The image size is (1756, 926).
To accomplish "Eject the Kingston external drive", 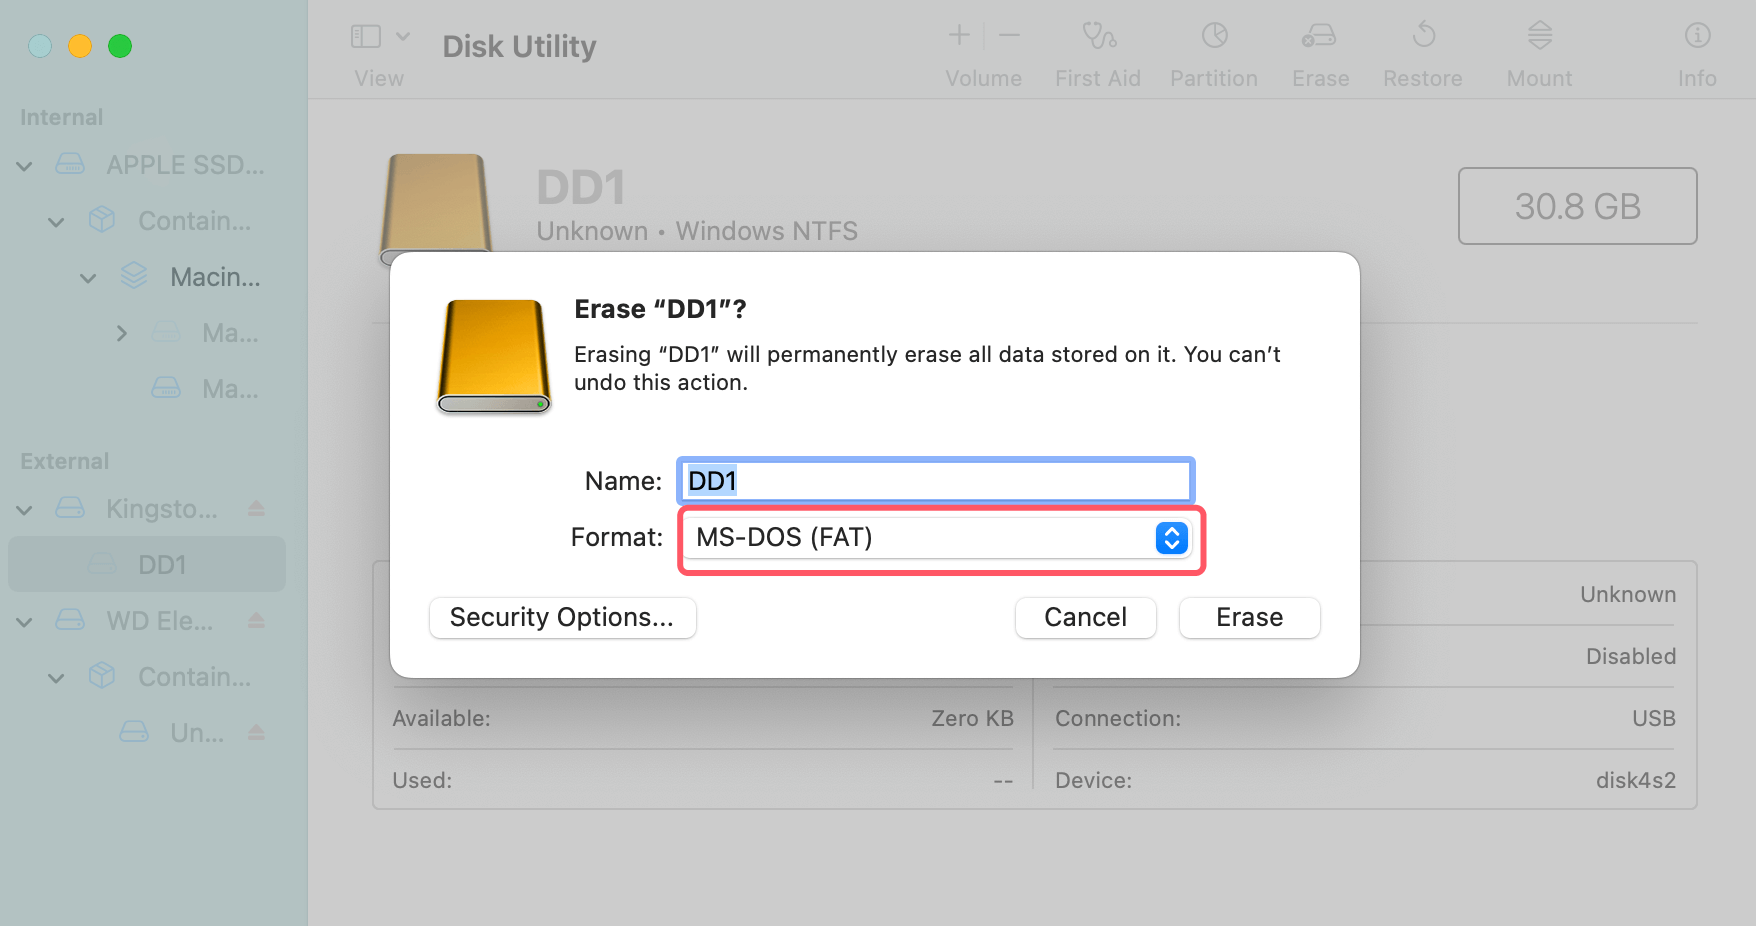I will [256, 509].
